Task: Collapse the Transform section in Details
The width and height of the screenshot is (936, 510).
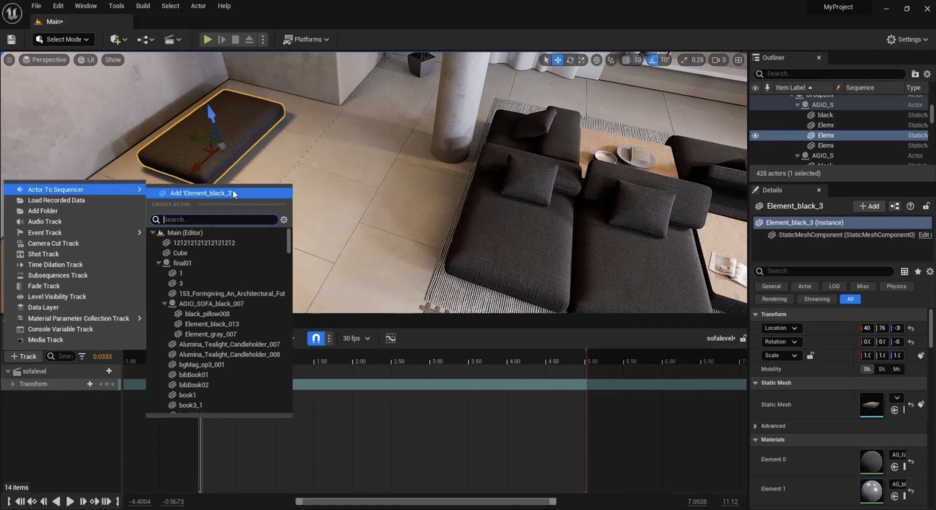Action: coord(756,314)
